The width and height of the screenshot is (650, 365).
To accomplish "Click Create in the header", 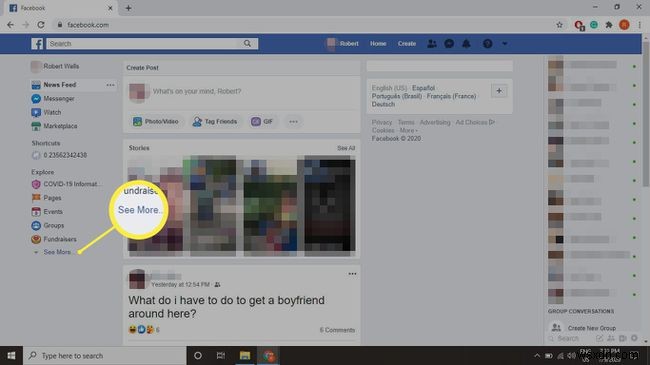I will pyautogui.click(x=407, y=44).
